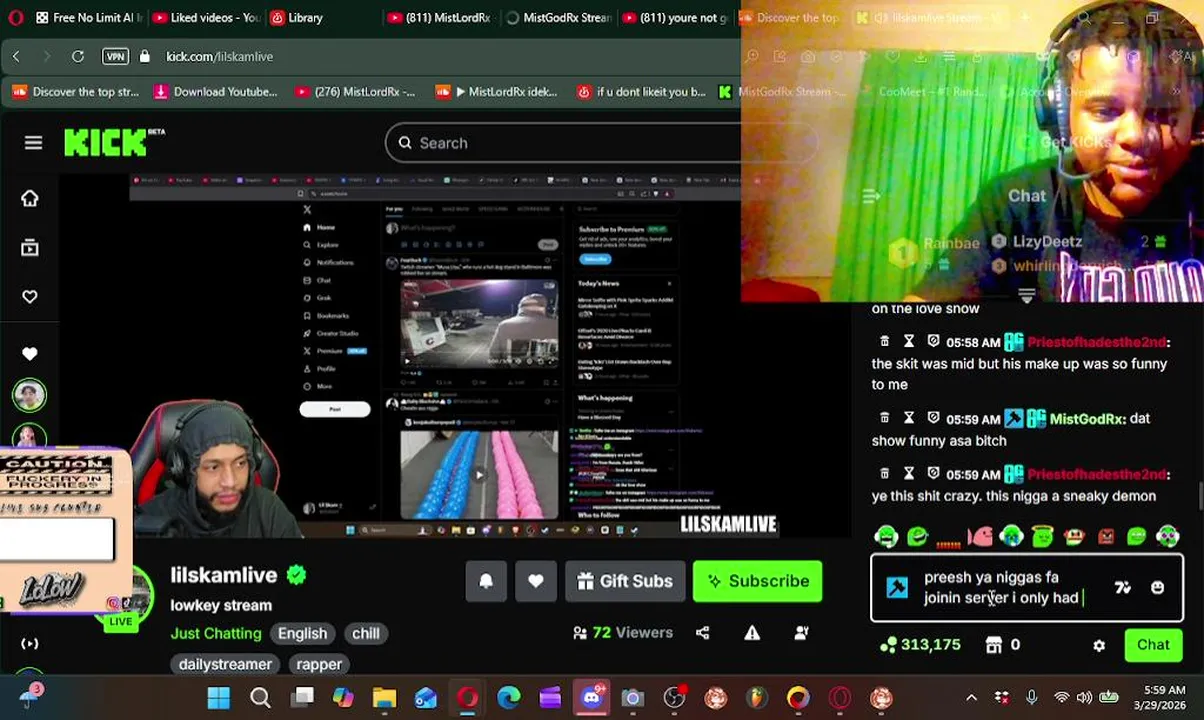
Task: Open 'if u dont likeit you b' bookmark
Action: [x=641, y=92]
